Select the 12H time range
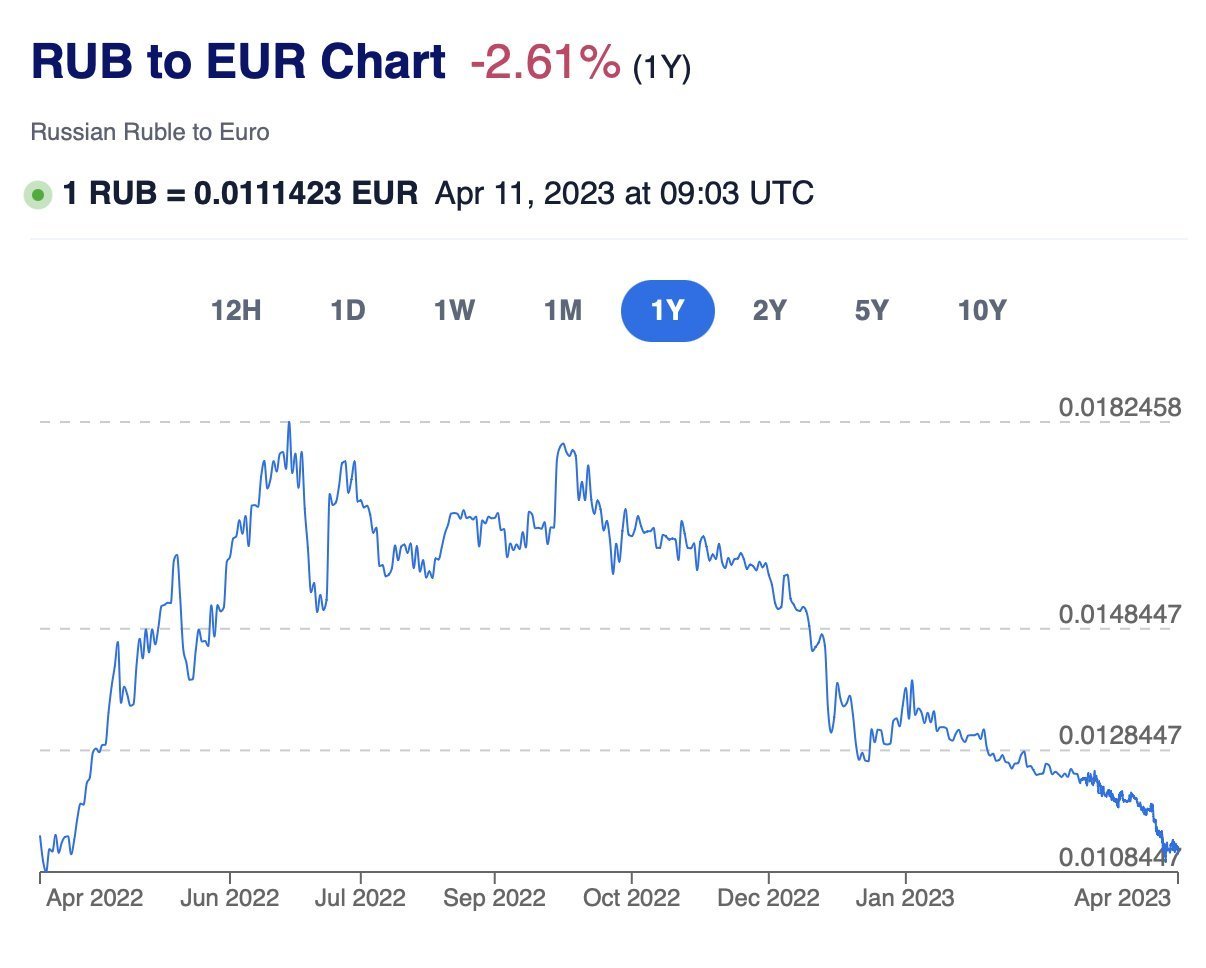1206x968 pixels. click(x=236, y=311)
